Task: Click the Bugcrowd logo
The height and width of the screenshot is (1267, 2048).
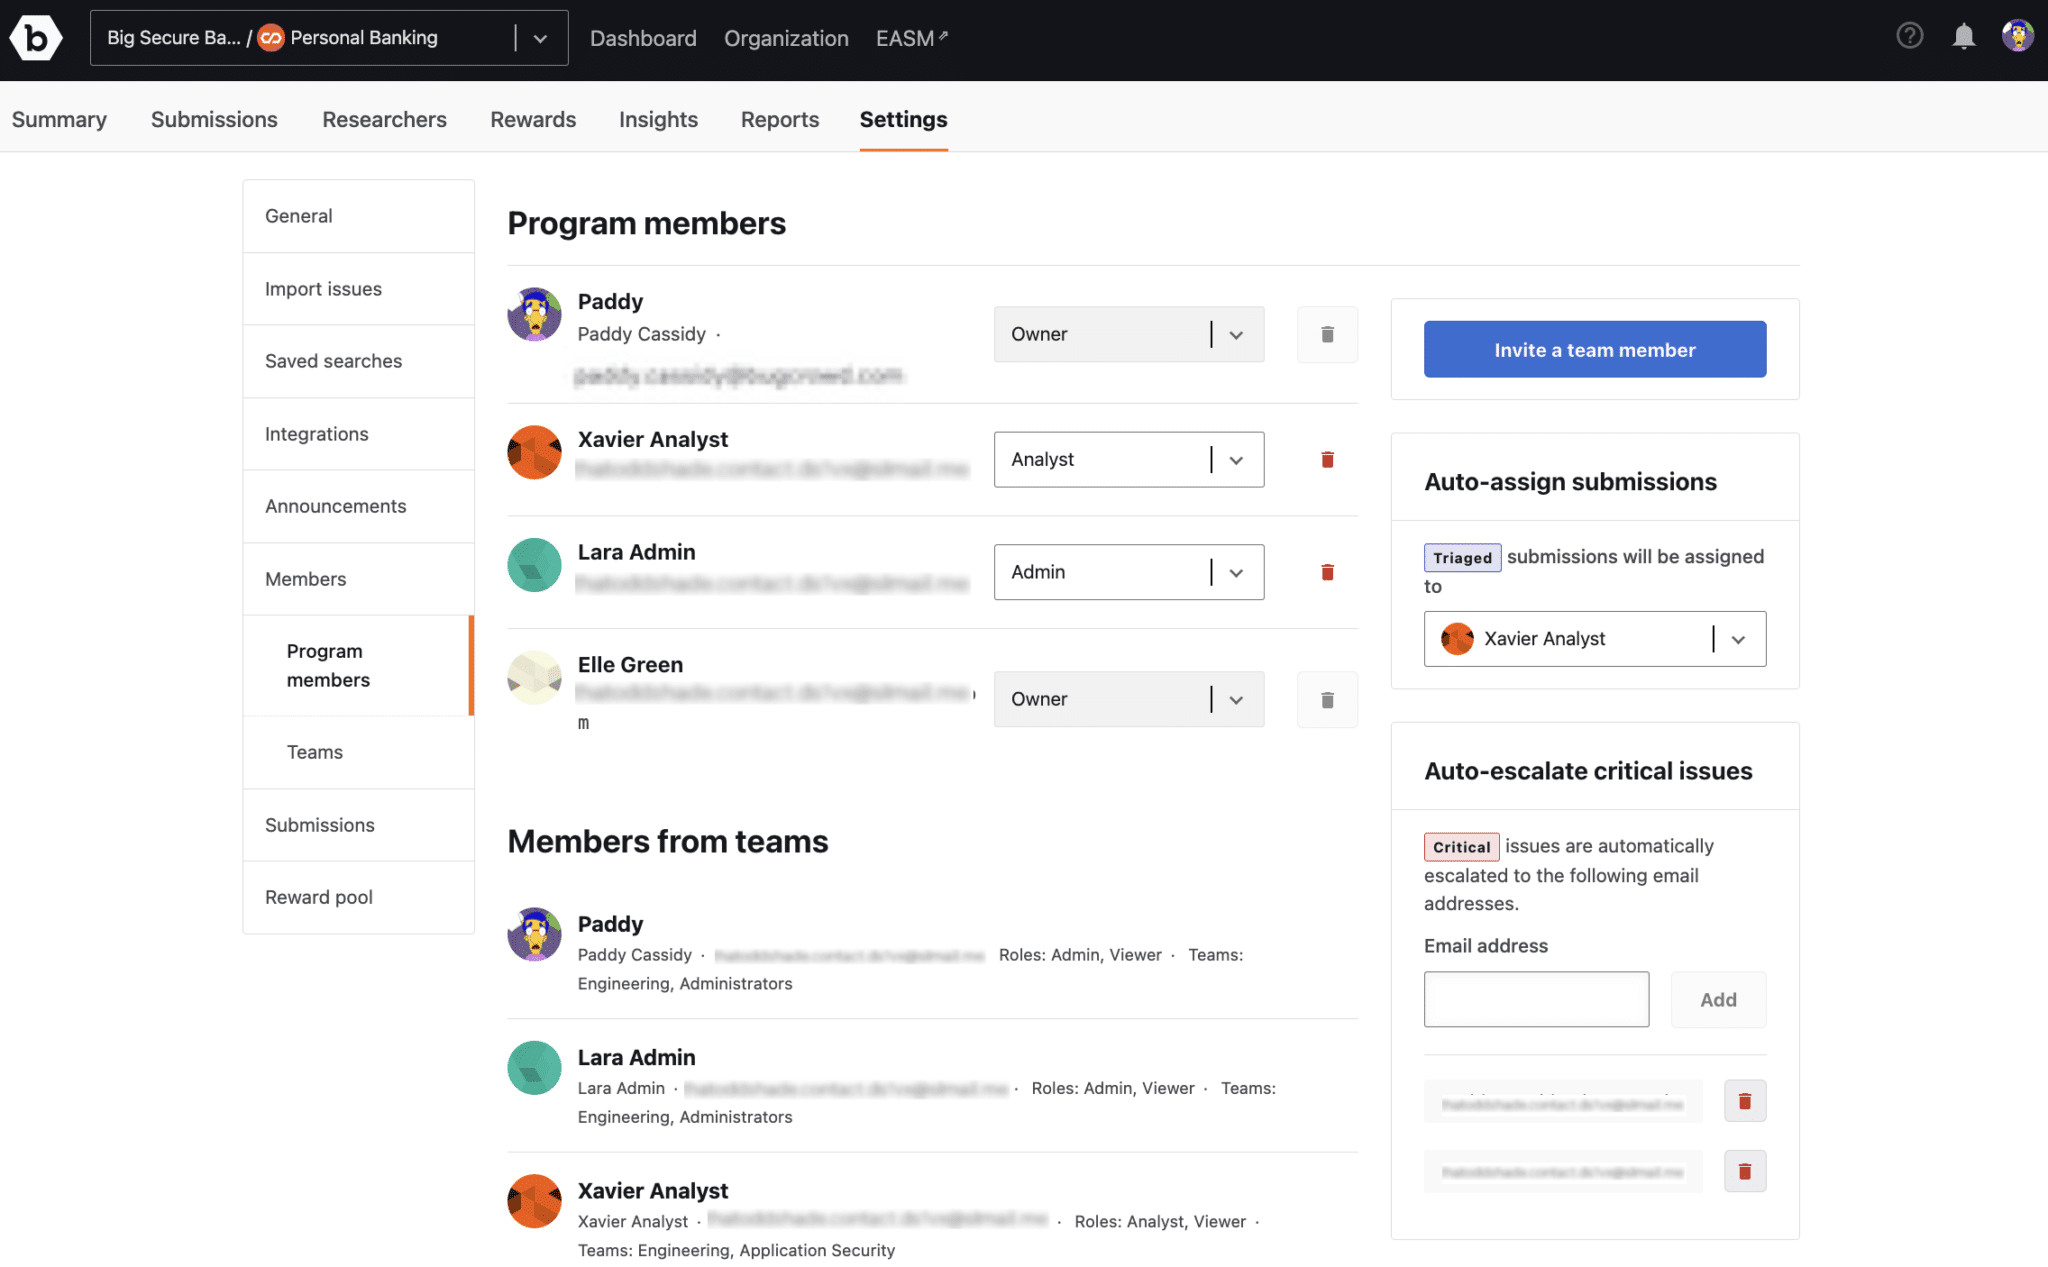Action: click(x=36, y=37)
